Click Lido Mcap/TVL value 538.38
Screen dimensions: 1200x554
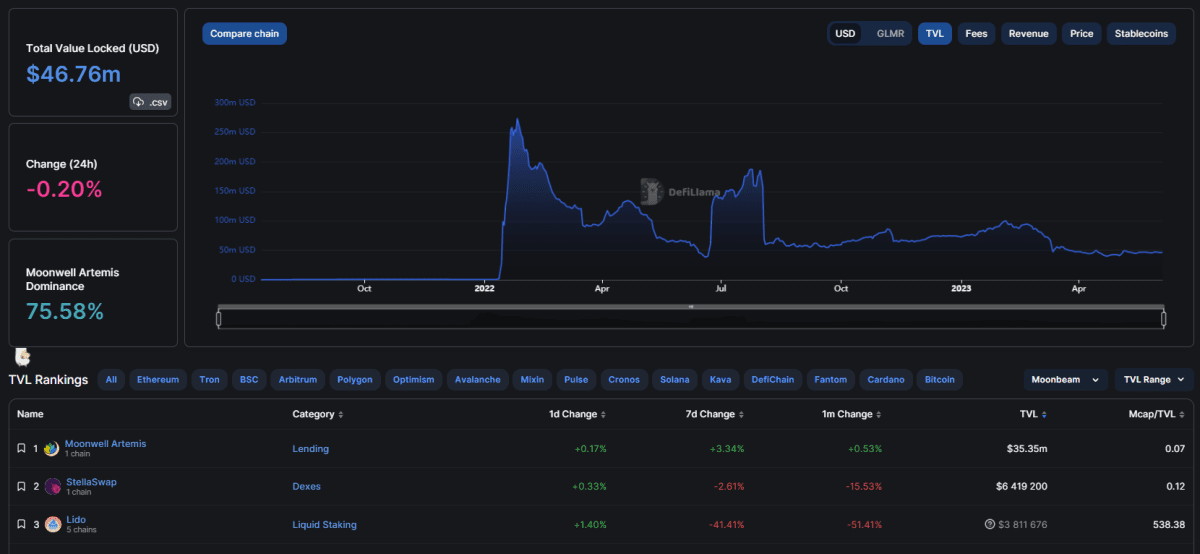coord(1170,524)
